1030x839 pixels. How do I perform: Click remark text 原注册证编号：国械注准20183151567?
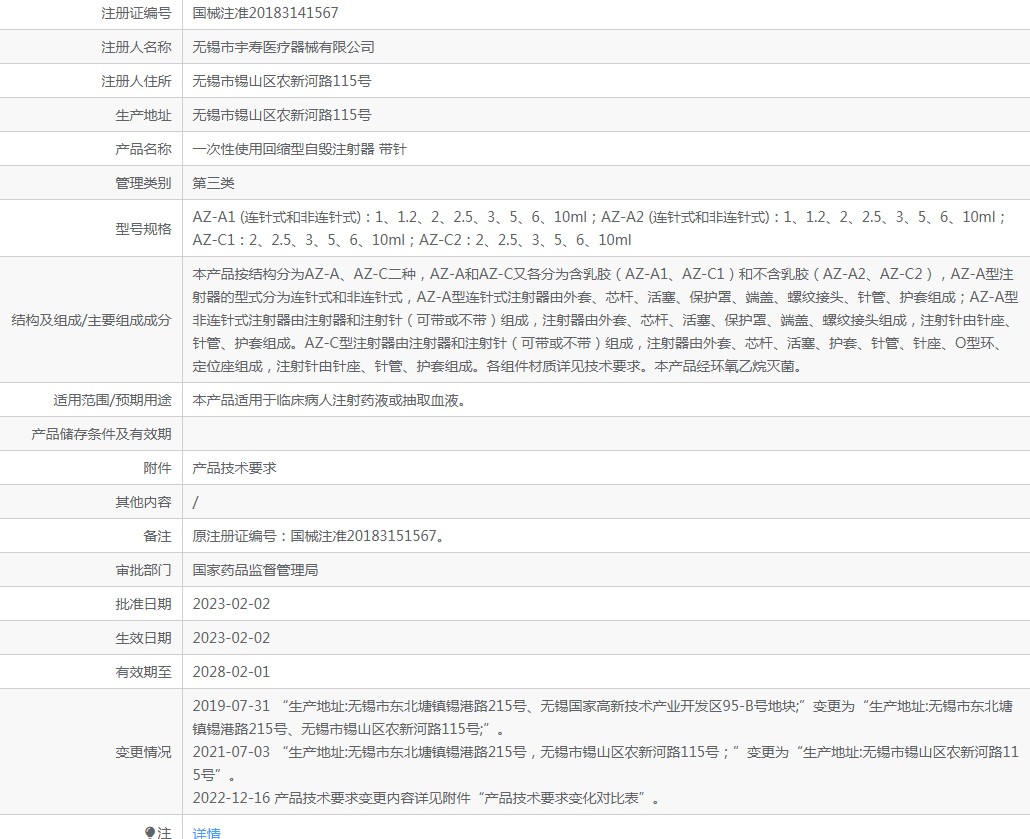click(318, 536)
